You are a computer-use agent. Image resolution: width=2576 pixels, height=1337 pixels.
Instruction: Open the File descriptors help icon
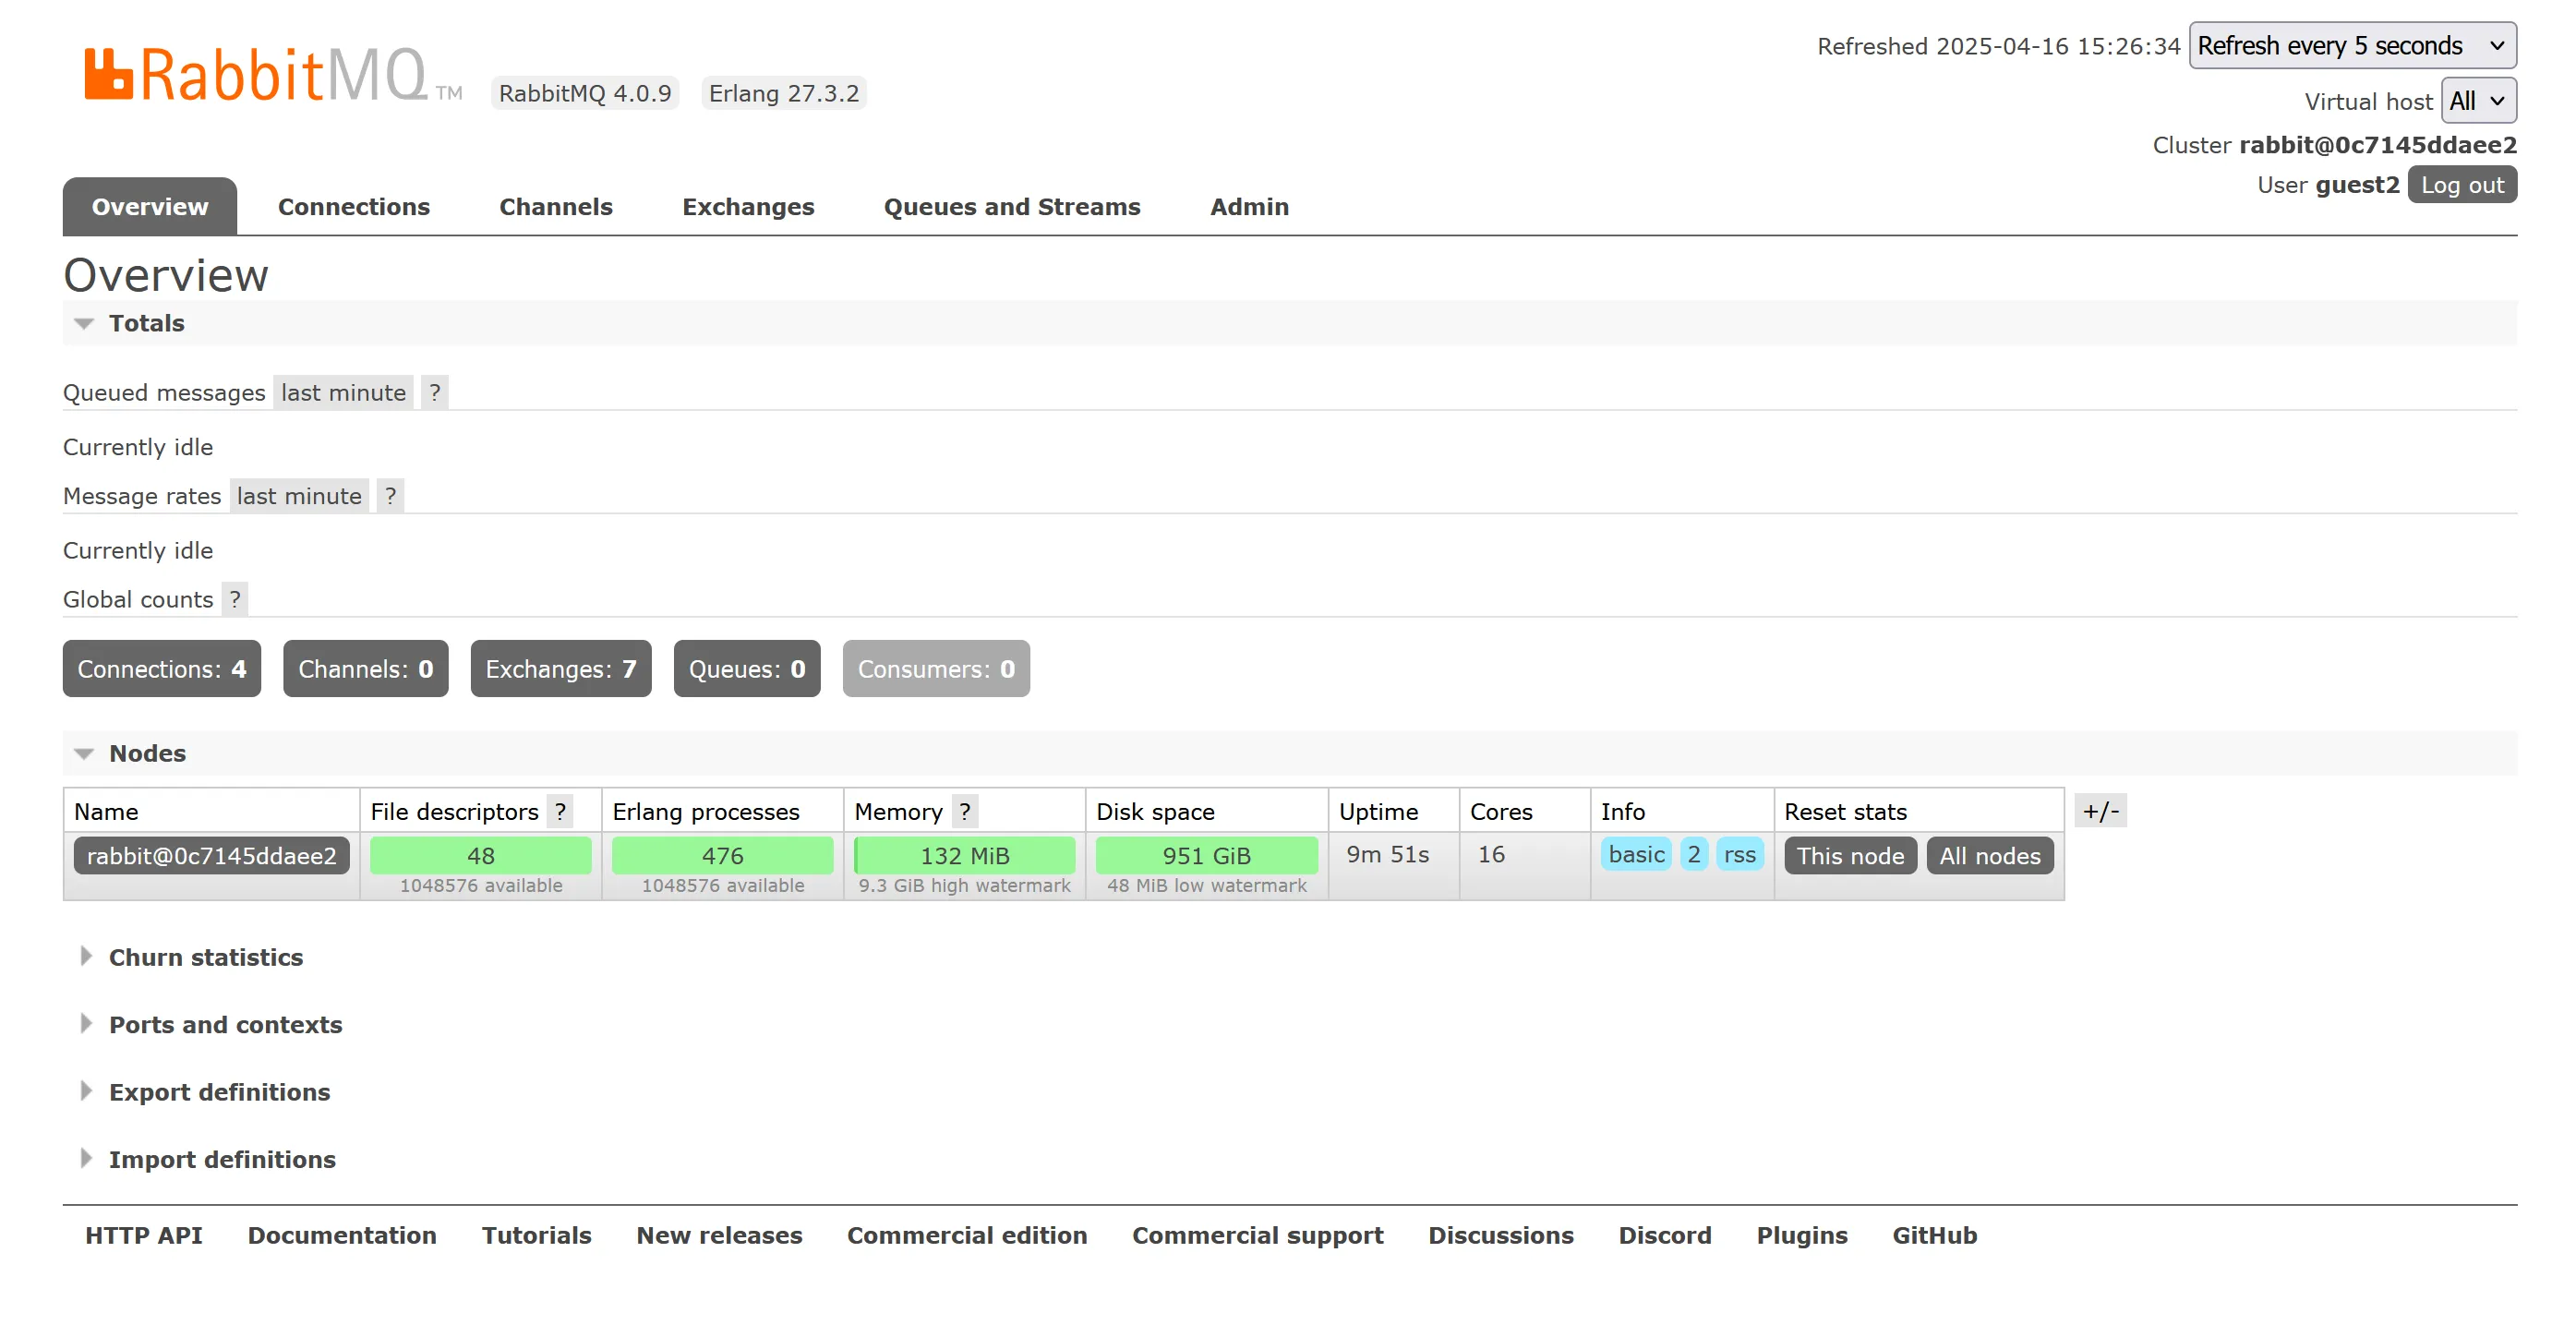click(x=560, y=811)
